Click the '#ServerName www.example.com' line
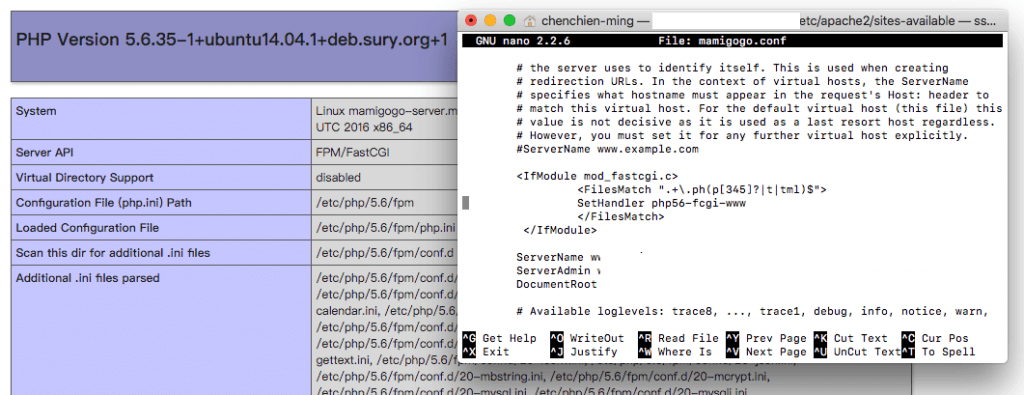The height and width of the screenshot is (395, 1024). (607, 149)
